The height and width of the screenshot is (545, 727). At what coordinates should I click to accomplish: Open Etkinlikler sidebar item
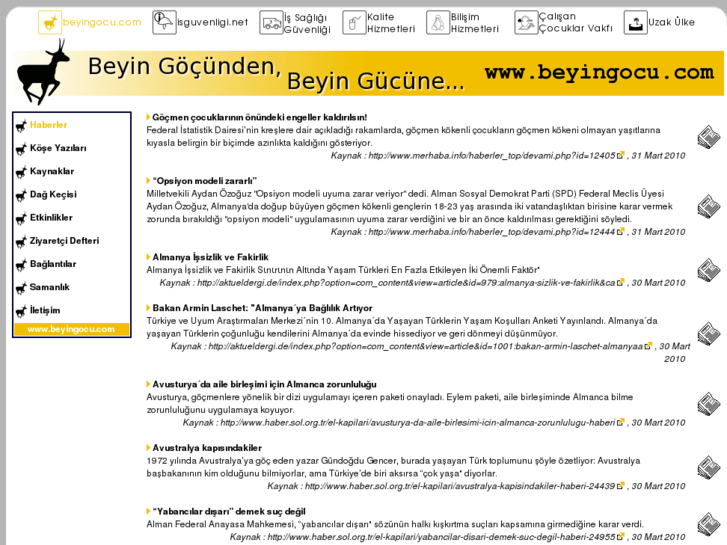click(51, 218)
